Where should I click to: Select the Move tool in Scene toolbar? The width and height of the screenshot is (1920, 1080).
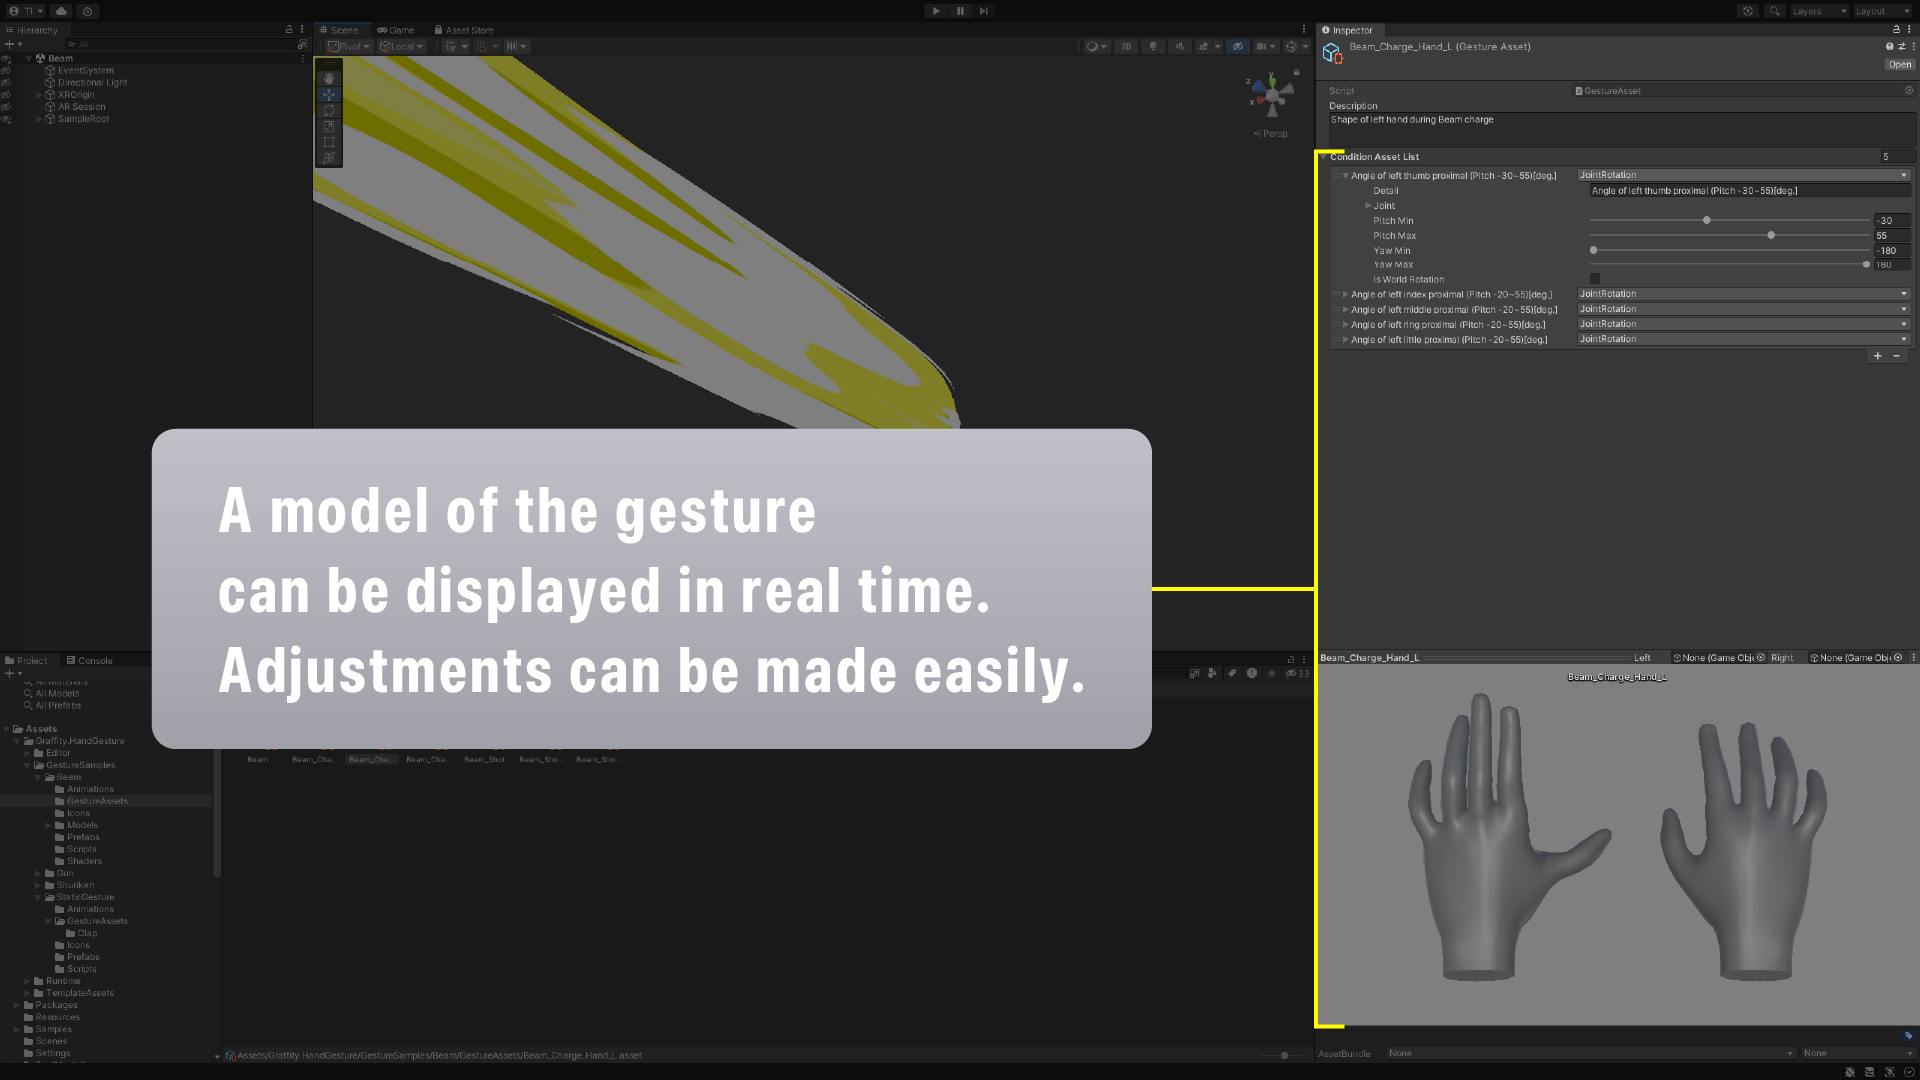click(329, 94)
